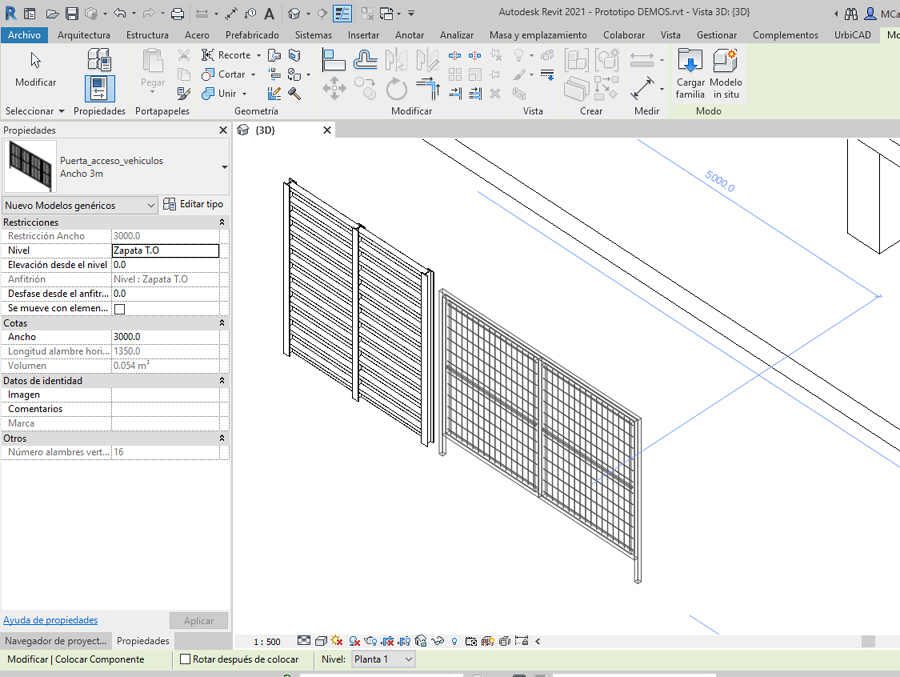Collapse the Restricciones section
Screen dimensions: 900x677
(x=222, y=222)
